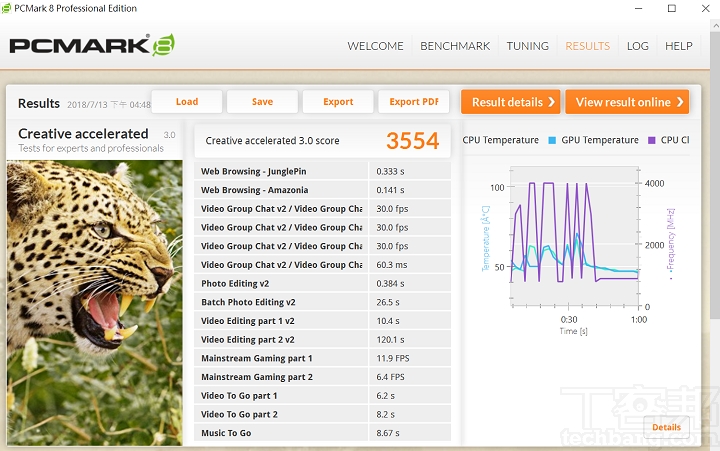Click the temperature and frequency chart

(x=575, y=237)
